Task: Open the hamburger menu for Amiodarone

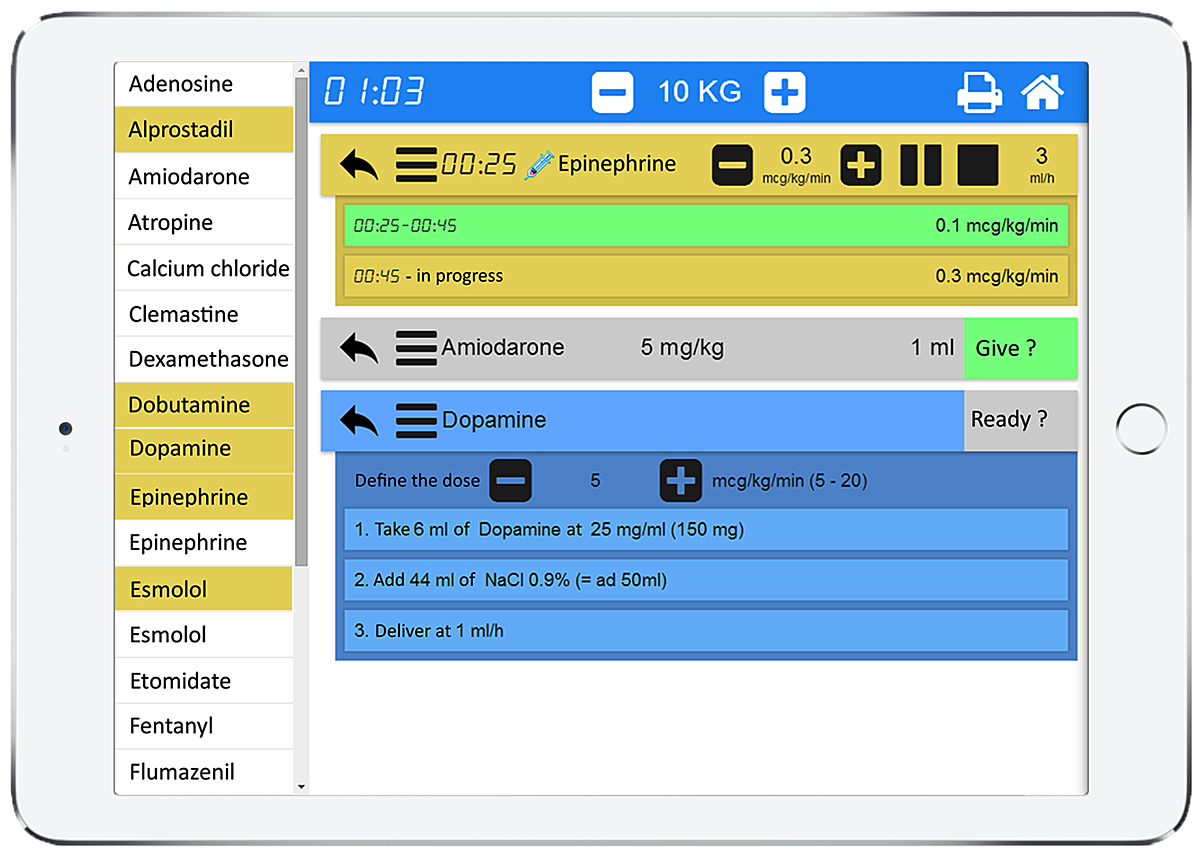Action: point(416,348)
